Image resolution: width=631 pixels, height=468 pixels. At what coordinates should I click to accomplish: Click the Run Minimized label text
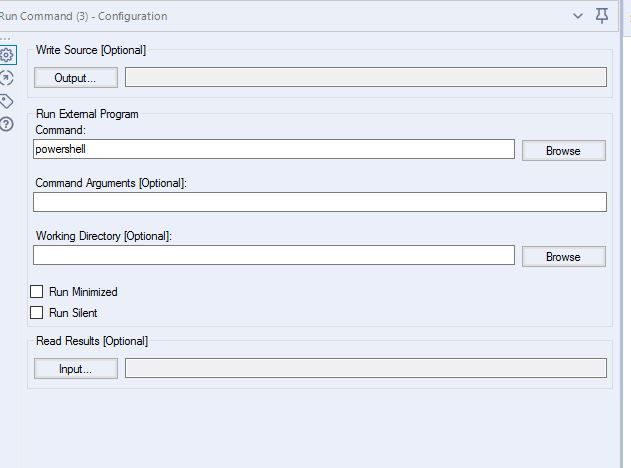(83, 292)
